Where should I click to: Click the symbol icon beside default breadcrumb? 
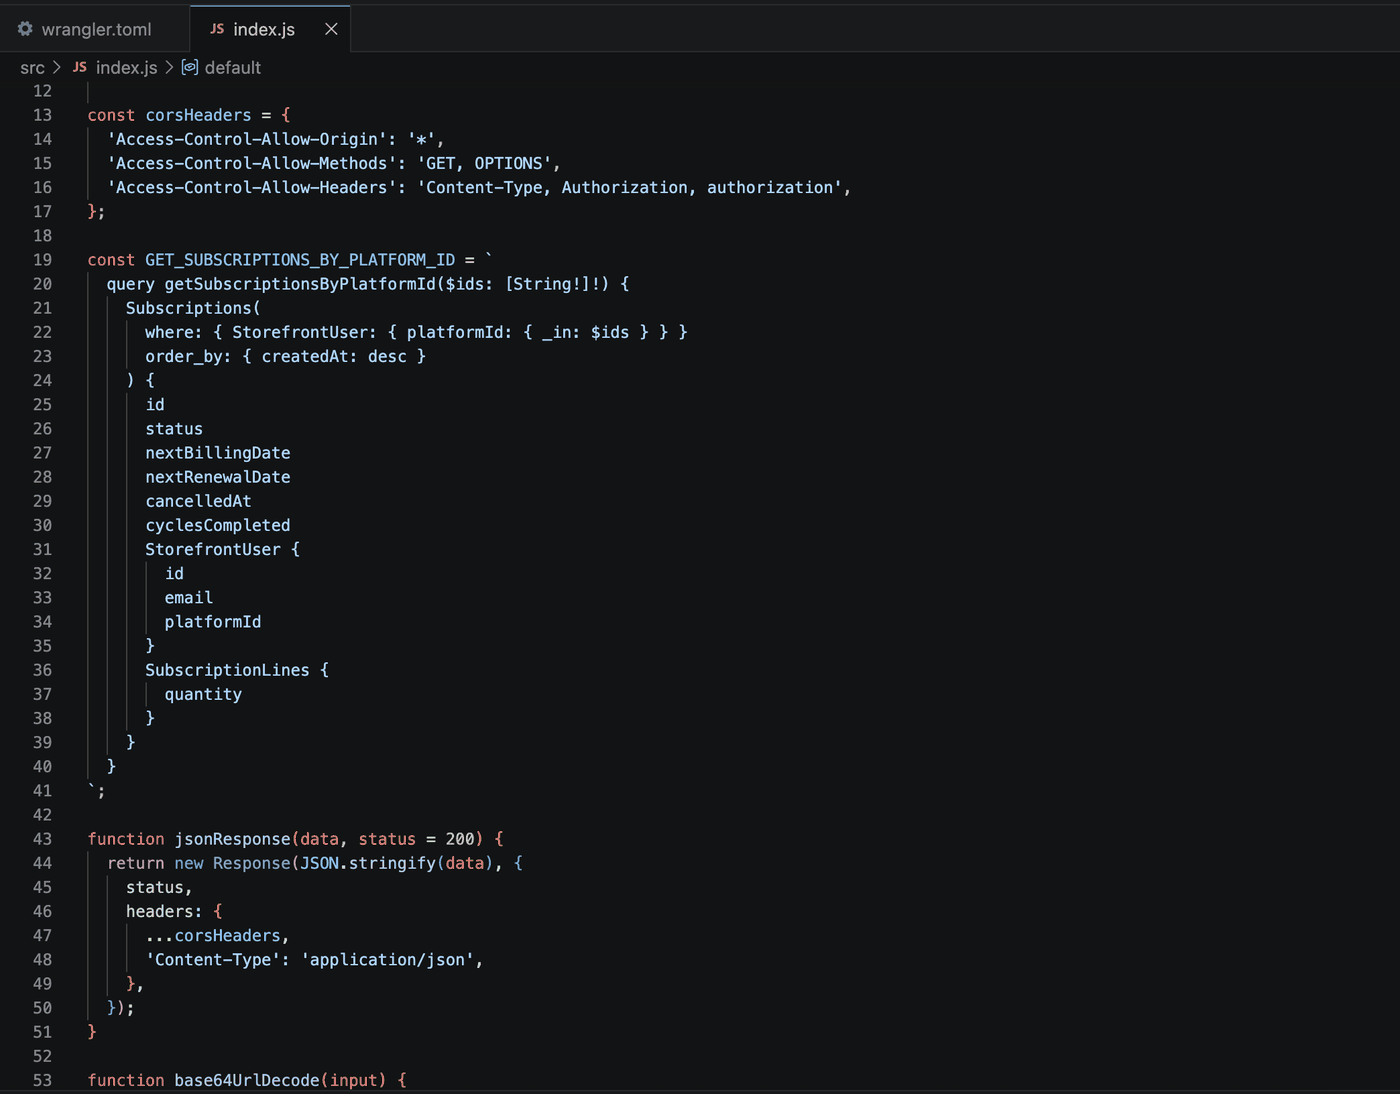pyautogui.click(x=190, y=67)
